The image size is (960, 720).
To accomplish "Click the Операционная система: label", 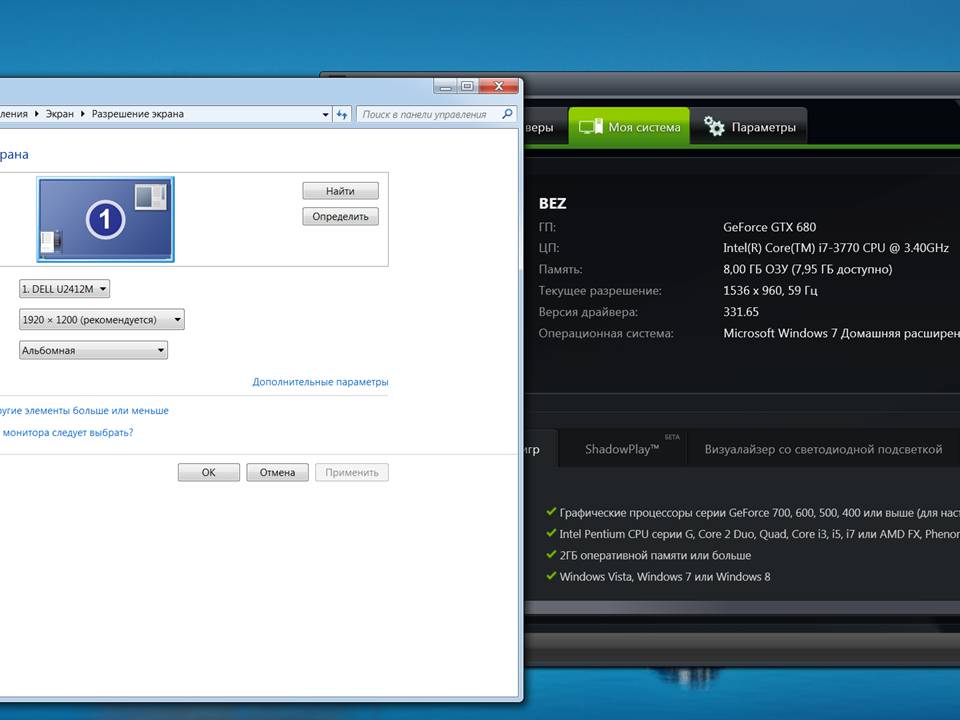I will coord(606,333).
